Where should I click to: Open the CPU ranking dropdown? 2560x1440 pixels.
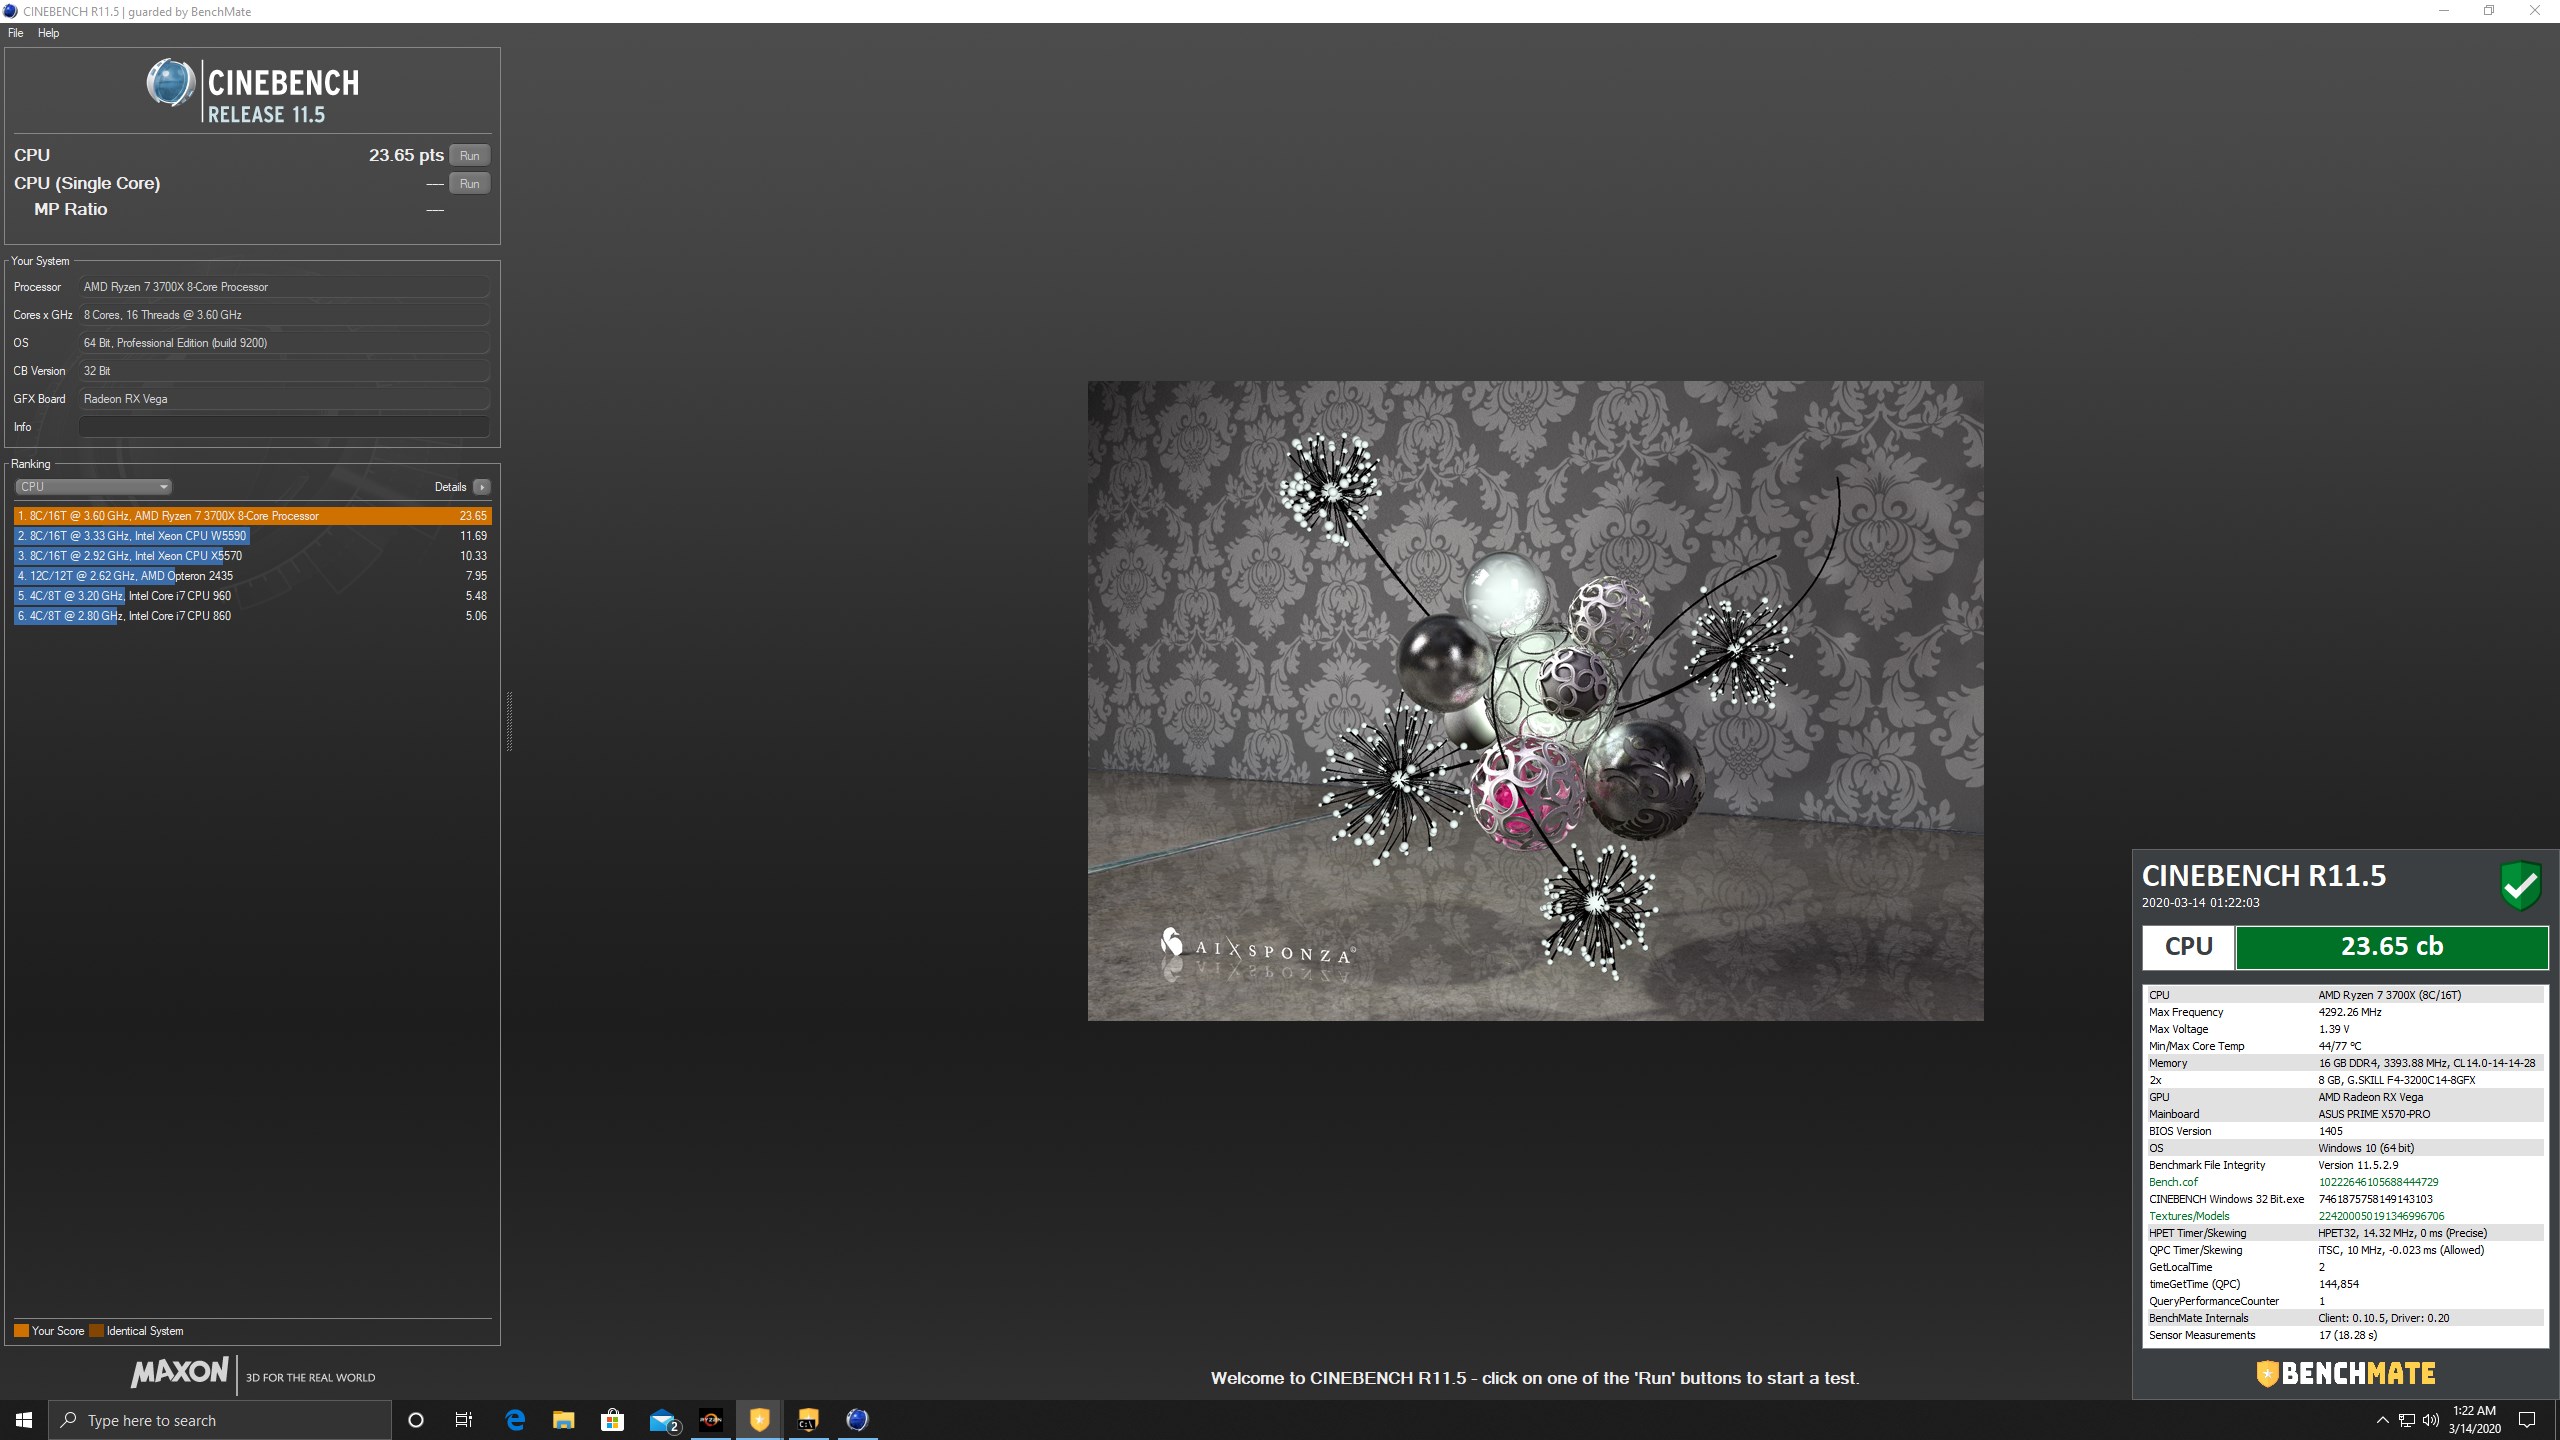[x=93, y=487]
